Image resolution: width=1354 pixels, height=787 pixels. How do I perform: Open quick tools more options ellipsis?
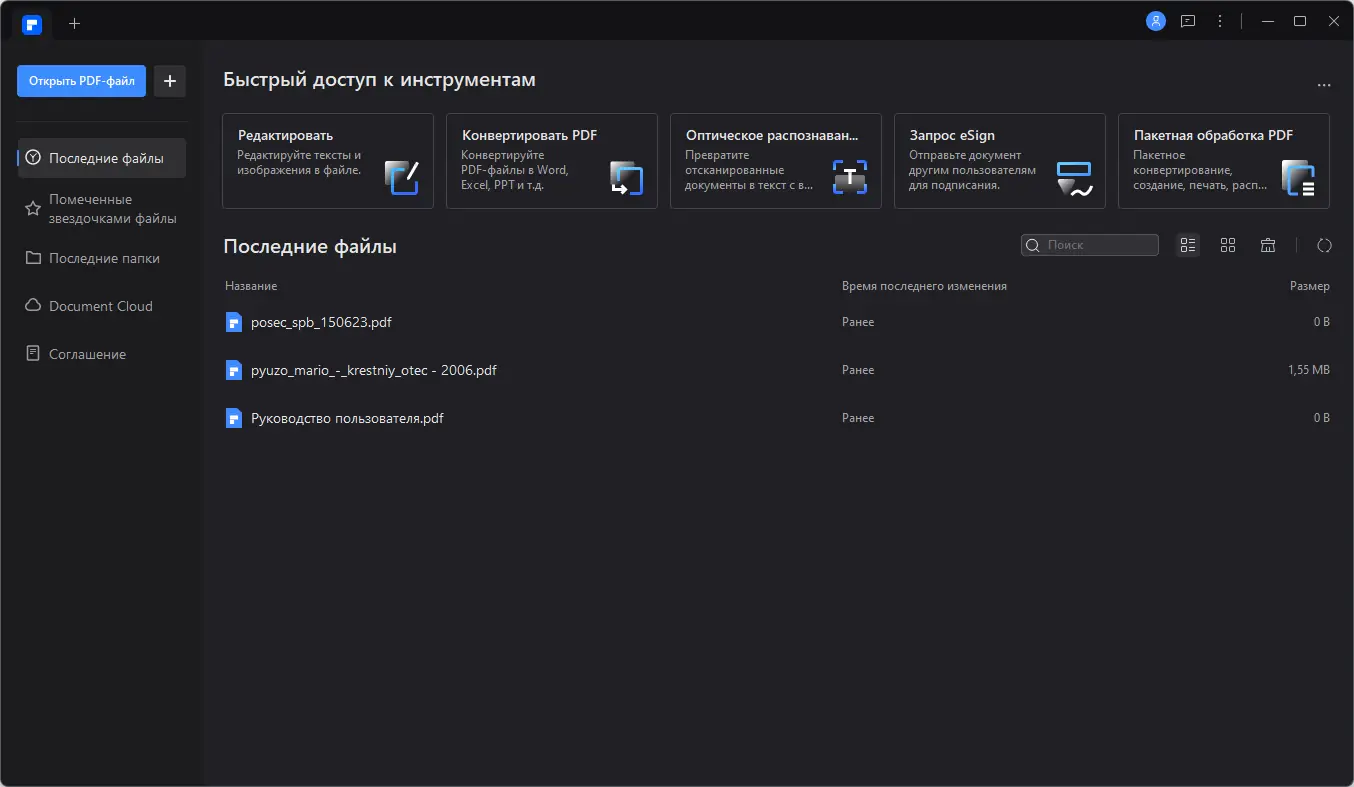click(x=1324, y=85)
